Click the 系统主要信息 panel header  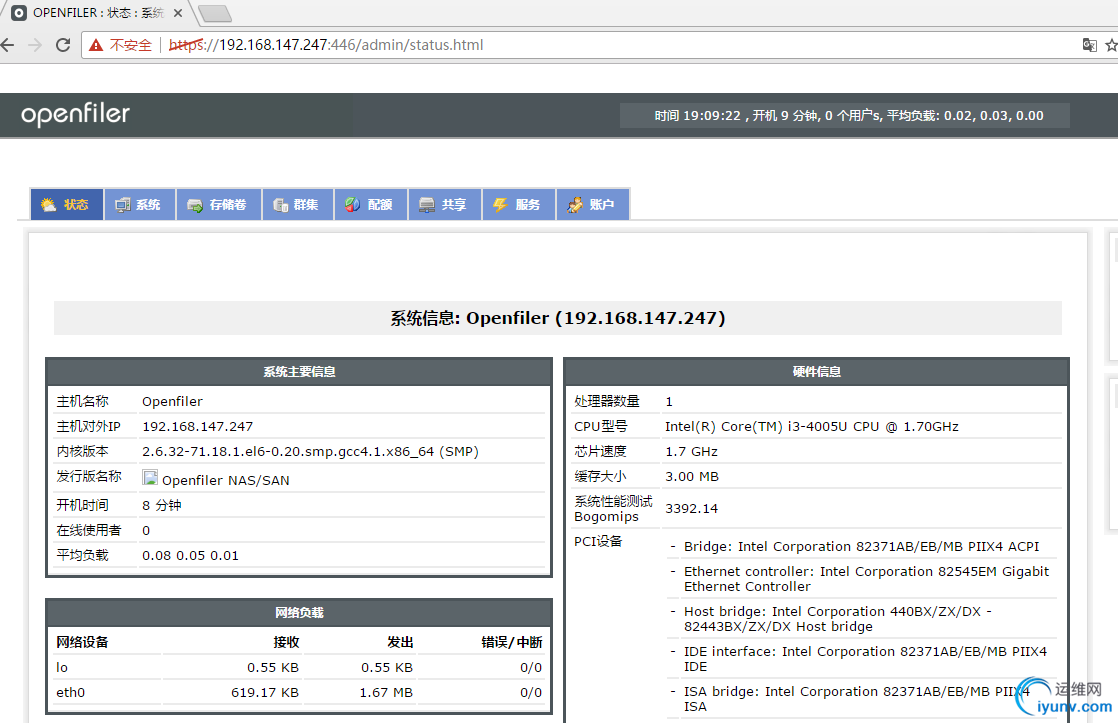coord(299,371)
